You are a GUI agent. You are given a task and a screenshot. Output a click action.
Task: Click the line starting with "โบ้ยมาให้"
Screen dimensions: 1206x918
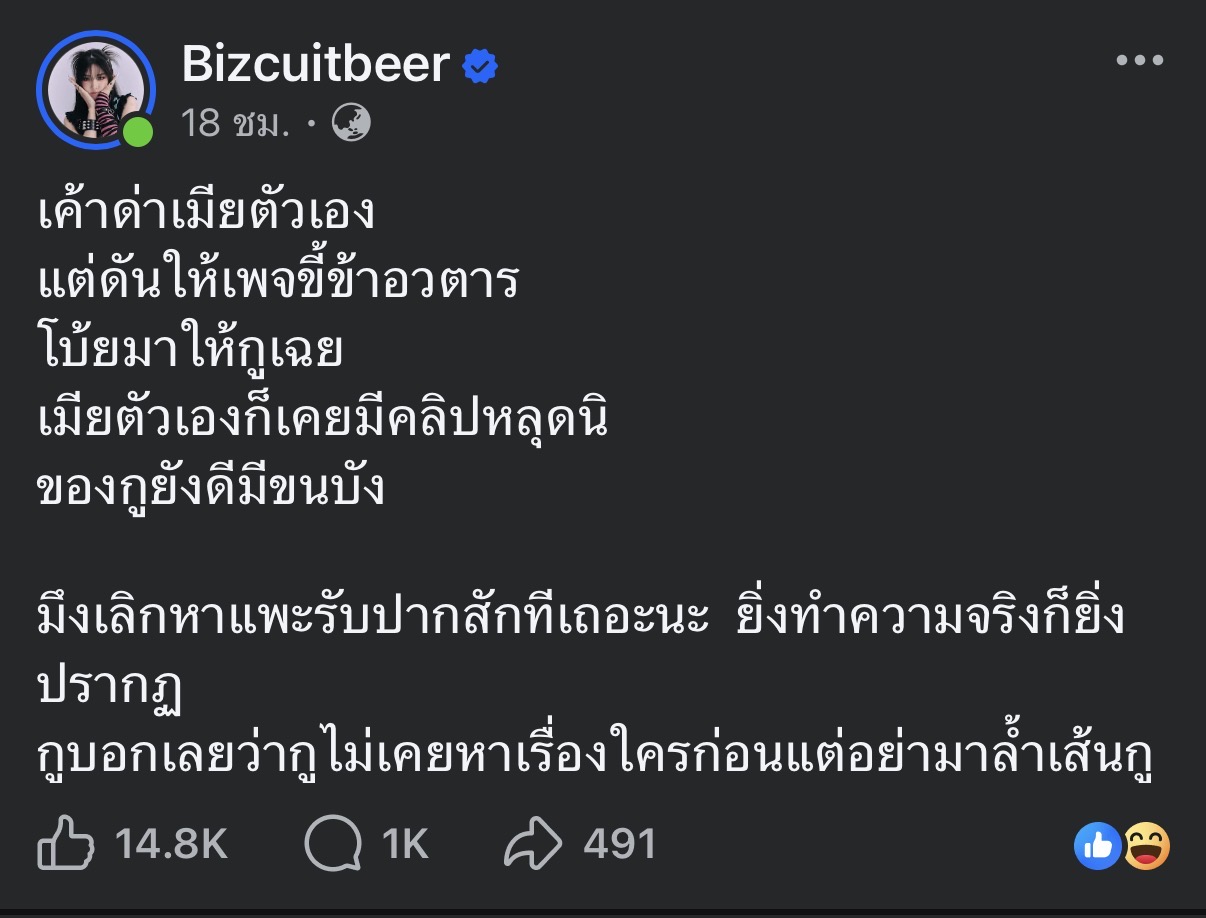coord(190,351)
